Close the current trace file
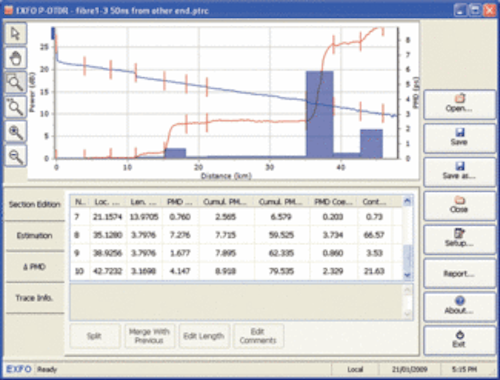Viewport: 500px width, 380px height. click(x=459, y=205)
